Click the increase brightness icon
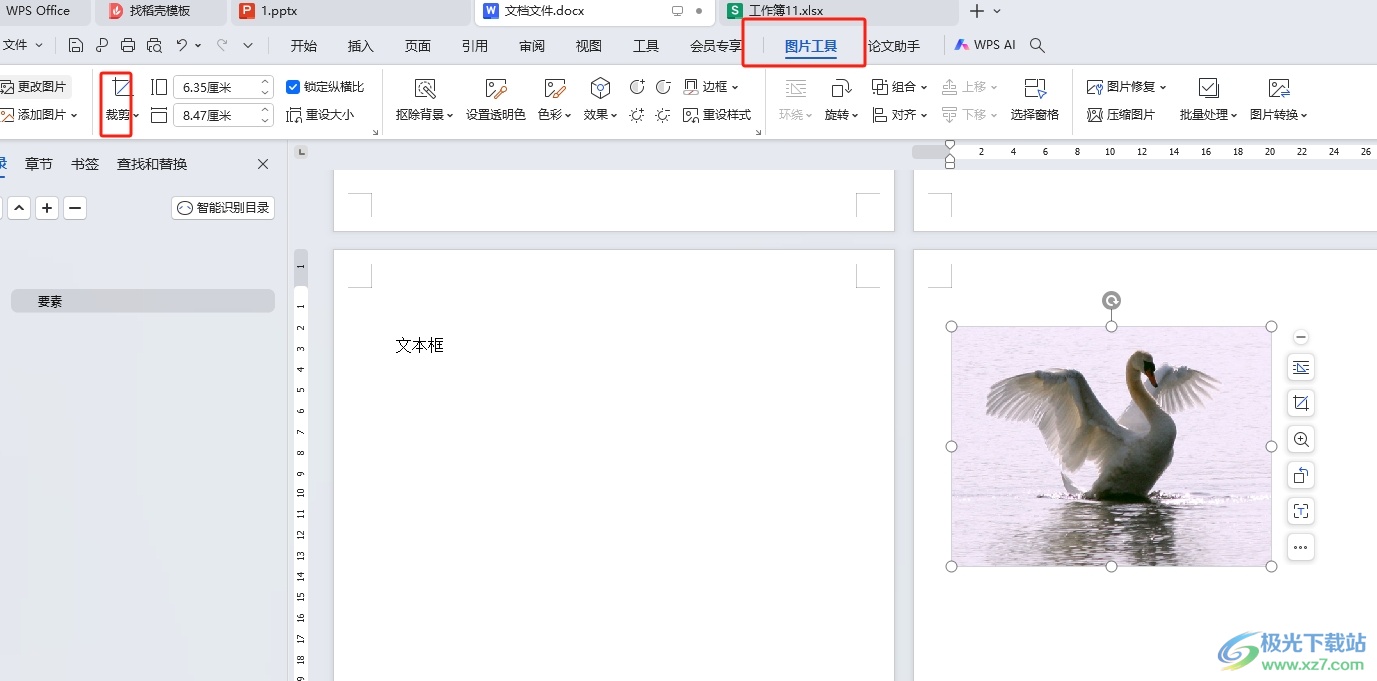This screenshot has width=1377, height=681. pos(637,115)
